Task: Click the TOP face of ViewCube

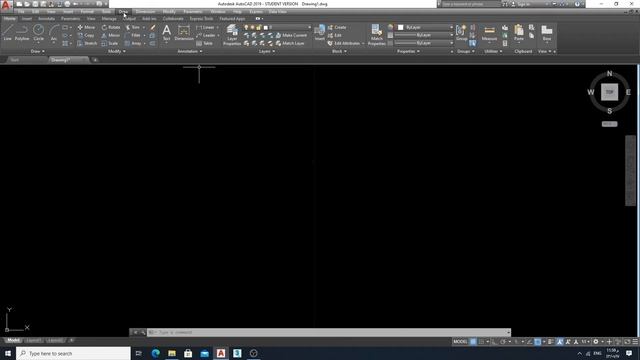Action: [609, 92]
